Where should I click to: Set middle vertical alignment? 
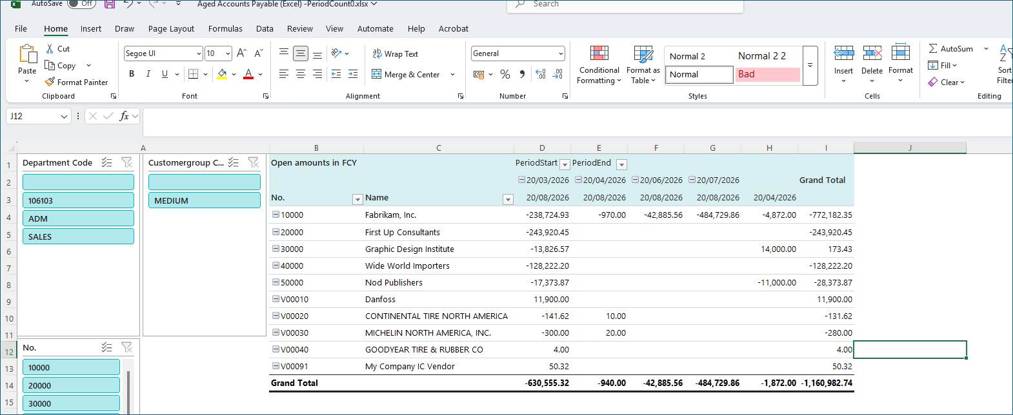(x=300, y=54)
